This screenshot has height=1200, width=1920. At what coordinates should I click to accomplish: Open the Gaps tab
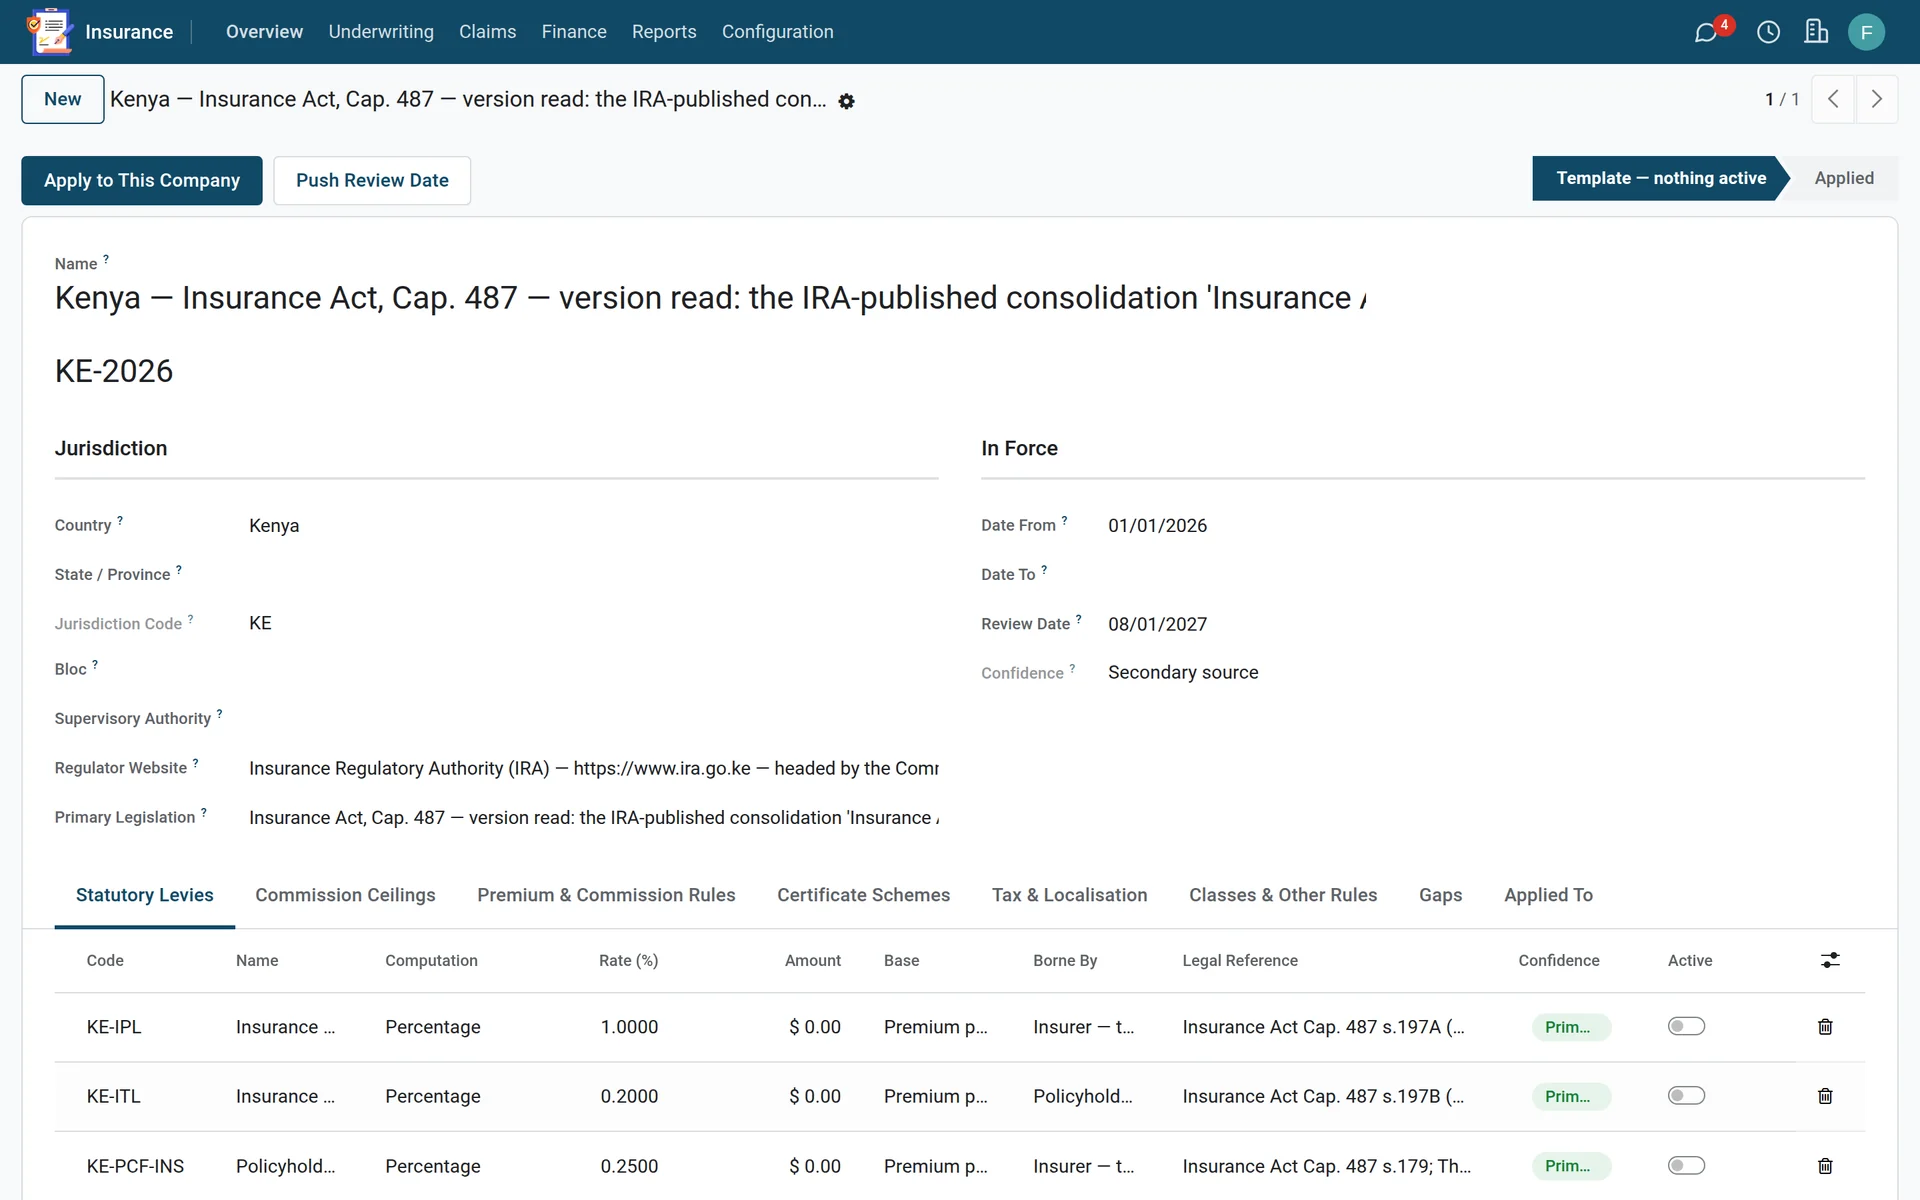tap(1440, 895)
